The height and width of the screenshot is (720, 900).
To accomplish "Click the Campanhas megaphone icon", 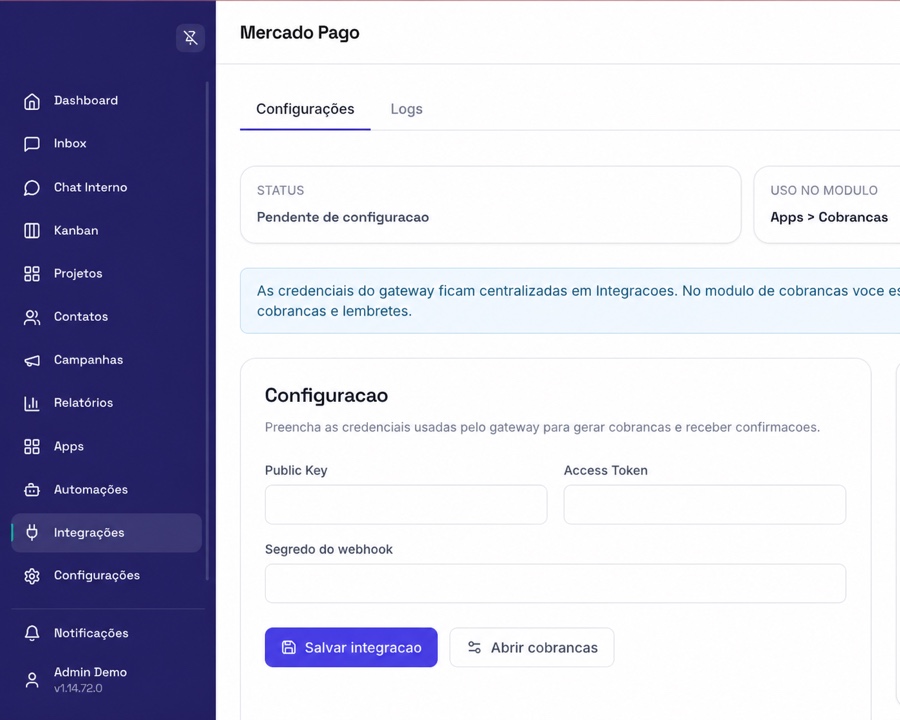I will [x=32, y=361].
